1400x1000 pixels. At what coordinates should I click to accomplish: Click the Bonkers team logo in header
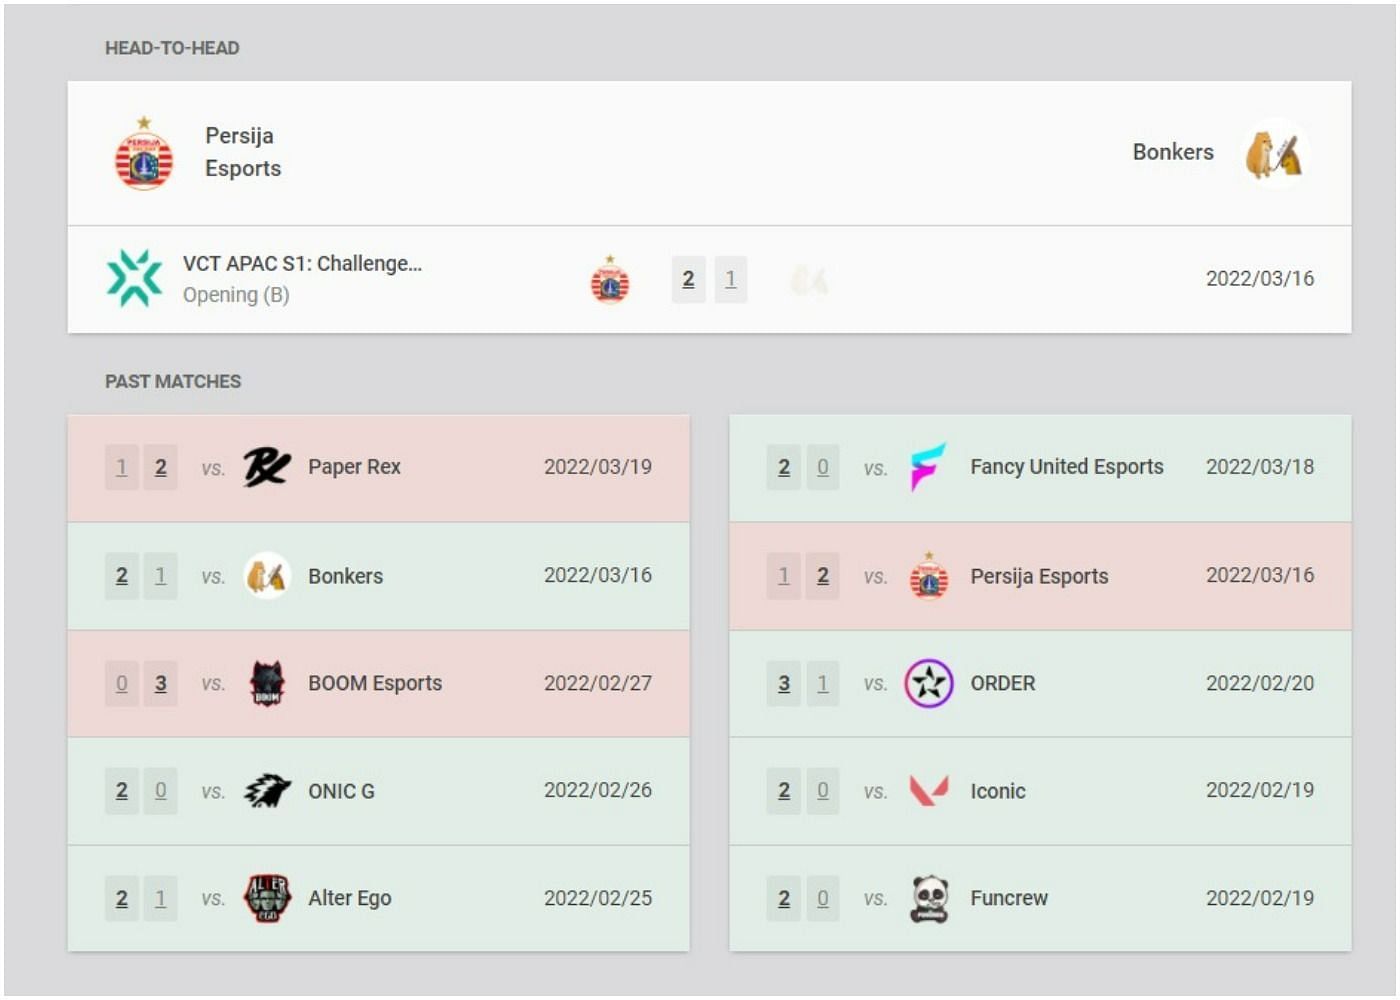pyautogui.click(x=1274, y=153)
